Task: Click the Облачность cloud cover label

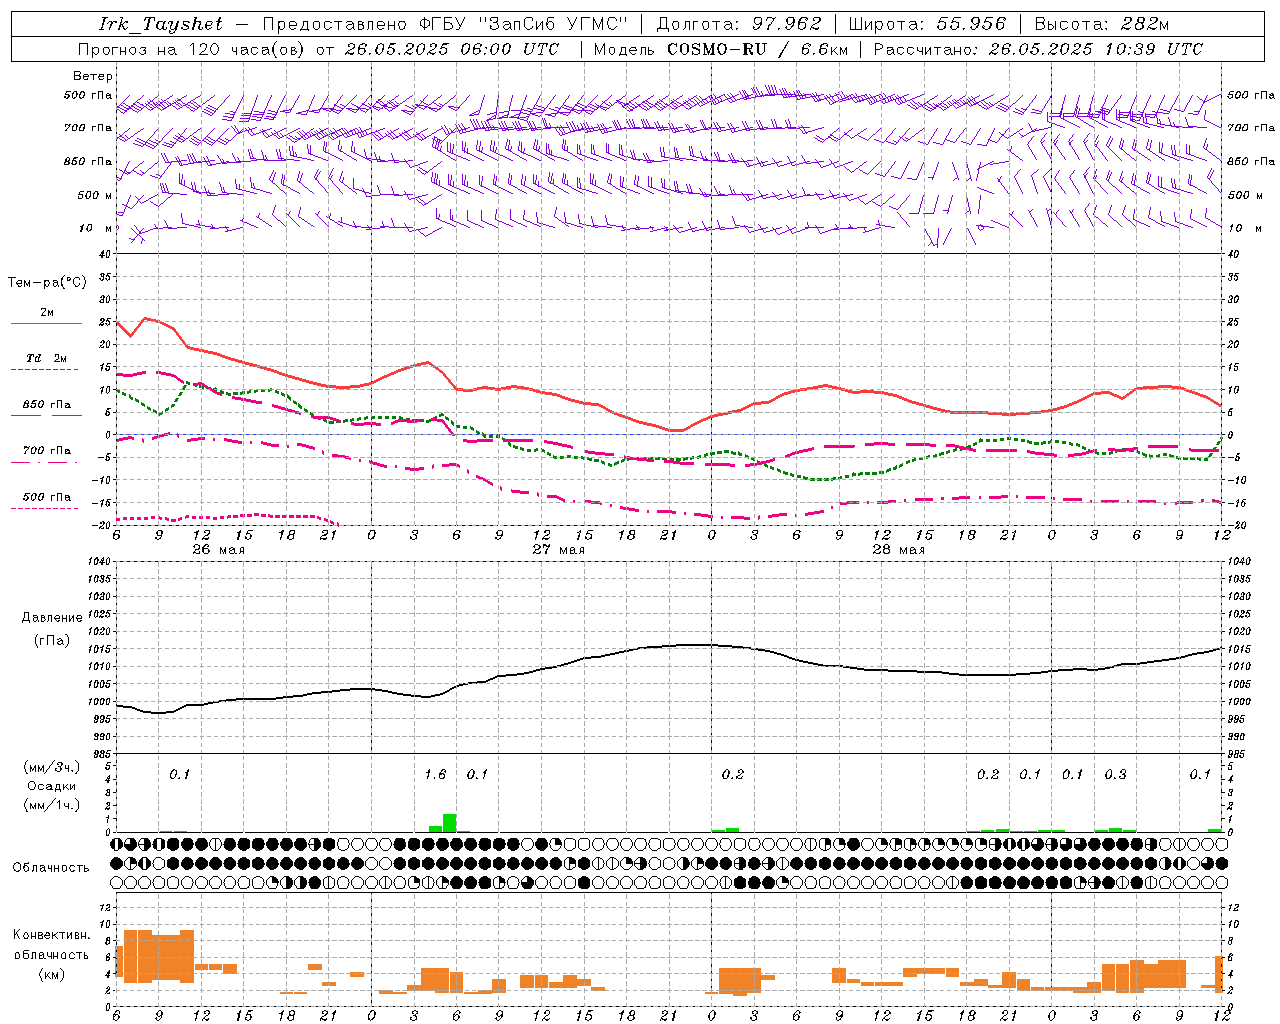Action: 51,868
